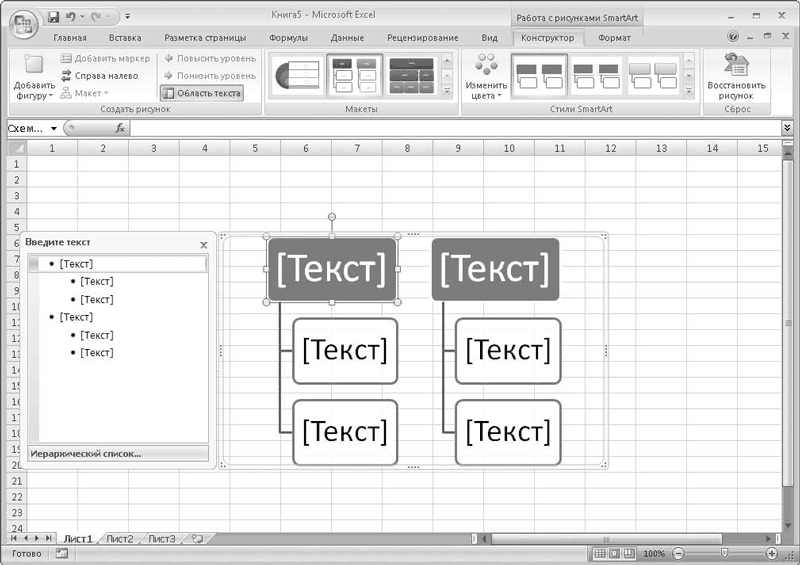Click Добавить фигуру shape icon

34,66
